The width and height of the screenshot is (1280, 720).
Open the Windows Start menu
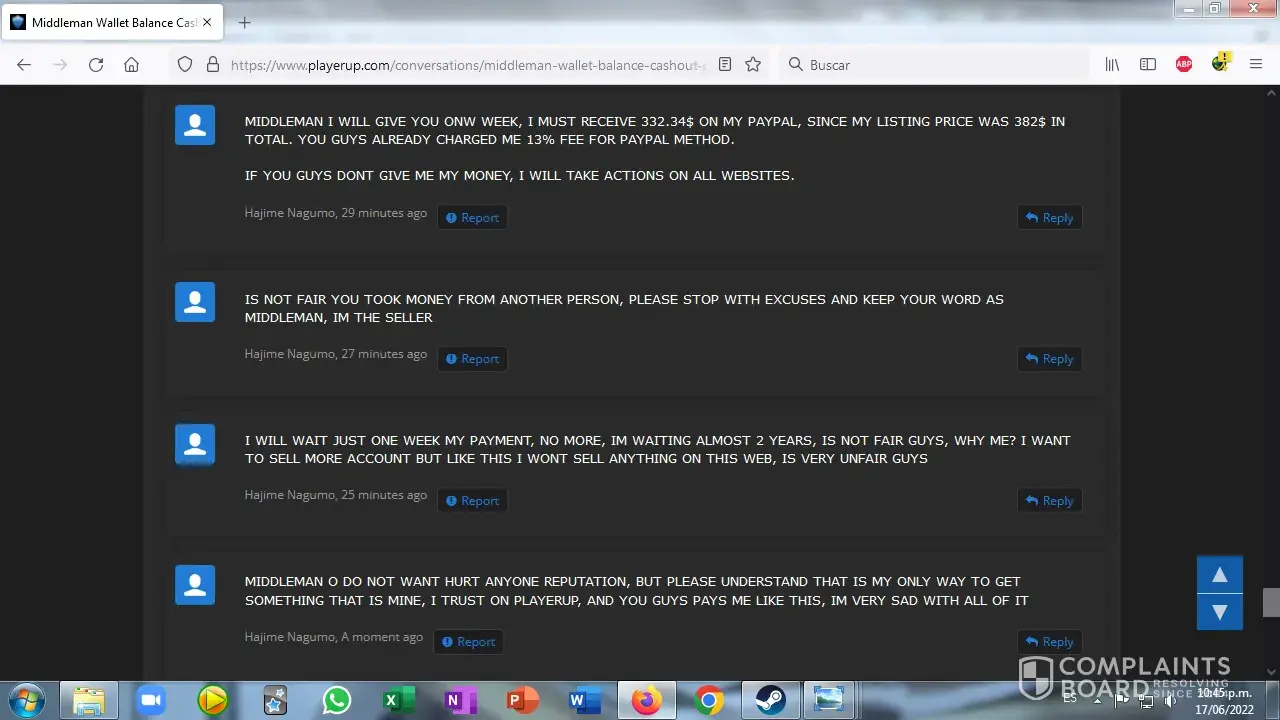(x=27, y=700)
